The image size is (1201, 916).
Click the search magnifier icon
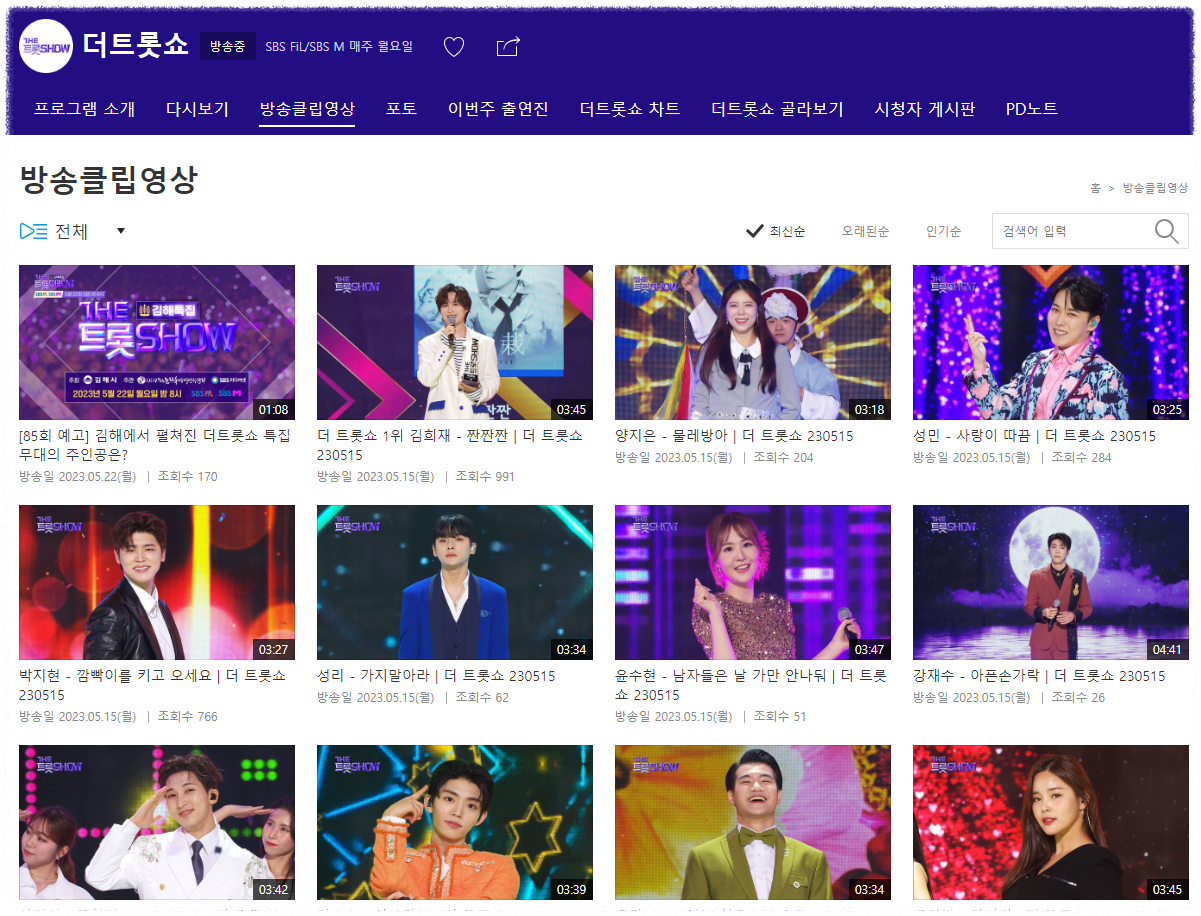pos(1166,231)
